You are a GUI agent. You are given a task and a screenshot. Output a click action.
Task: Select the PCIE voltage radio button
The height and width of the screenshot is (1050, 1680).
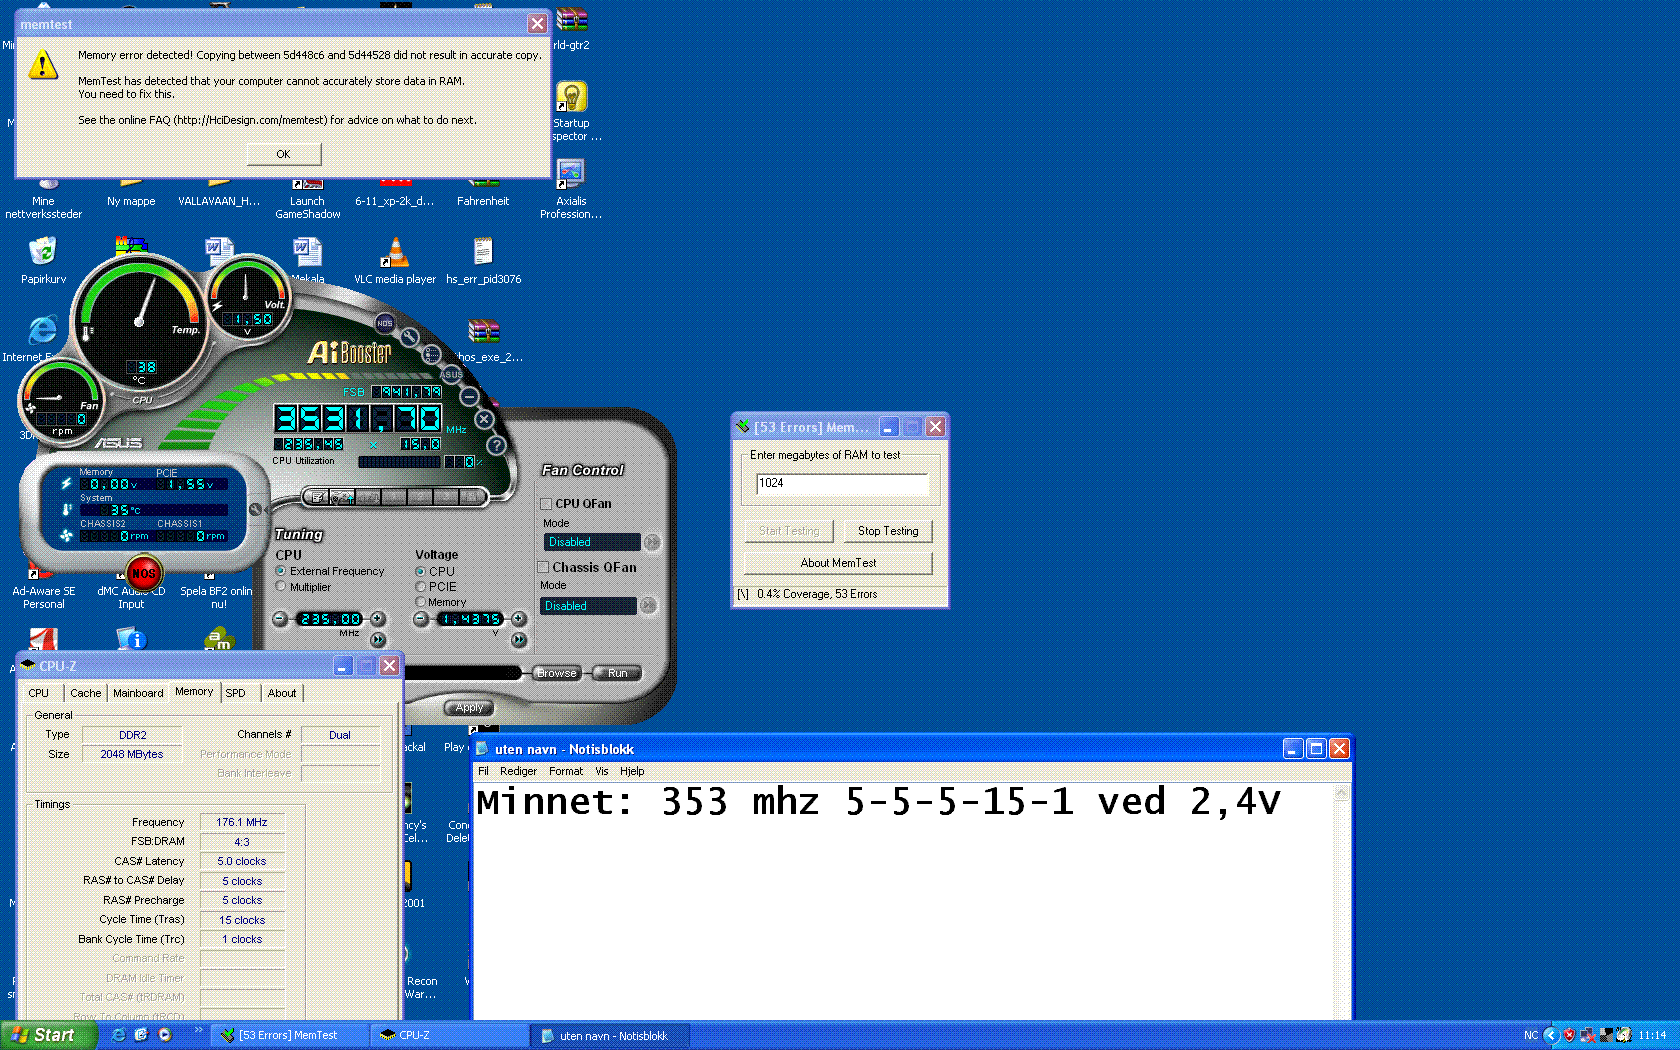tap(421, 587)
